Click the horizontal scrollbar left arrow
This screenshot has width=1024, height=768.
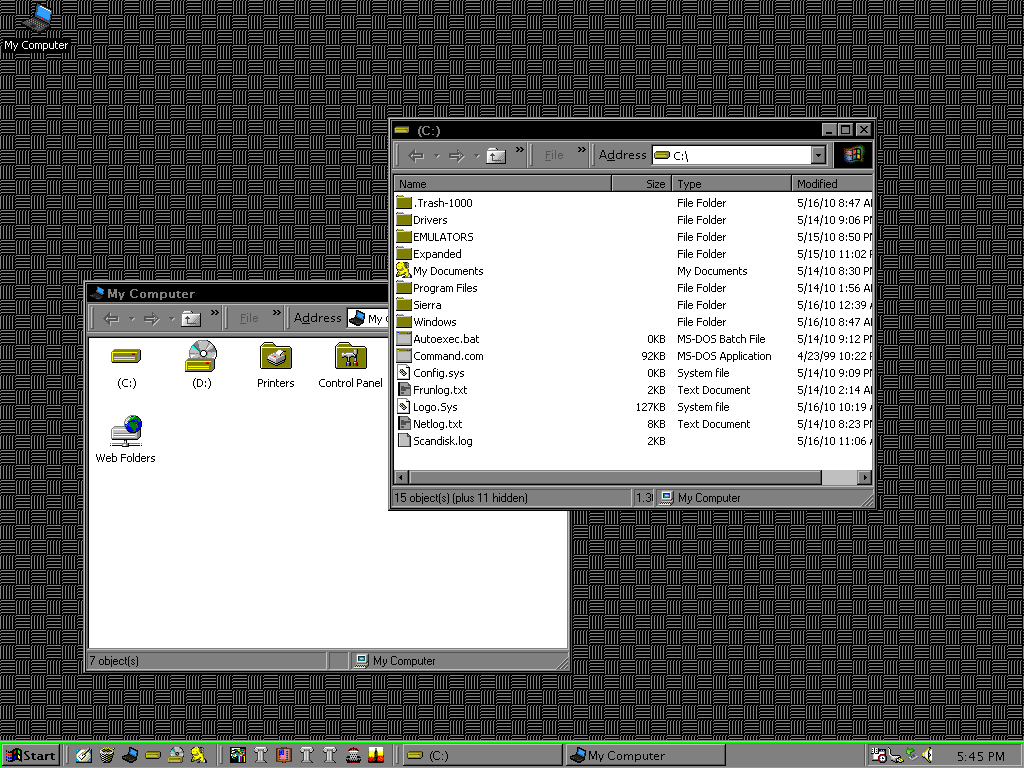pos(401,477)
